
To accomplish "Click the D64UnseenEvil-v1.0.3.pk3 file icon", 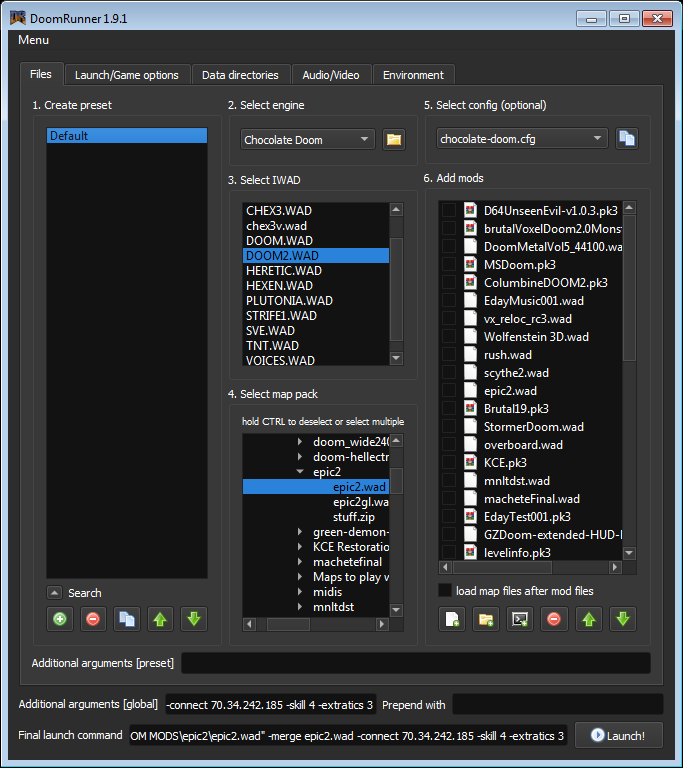I will click(x=470, y=210).
